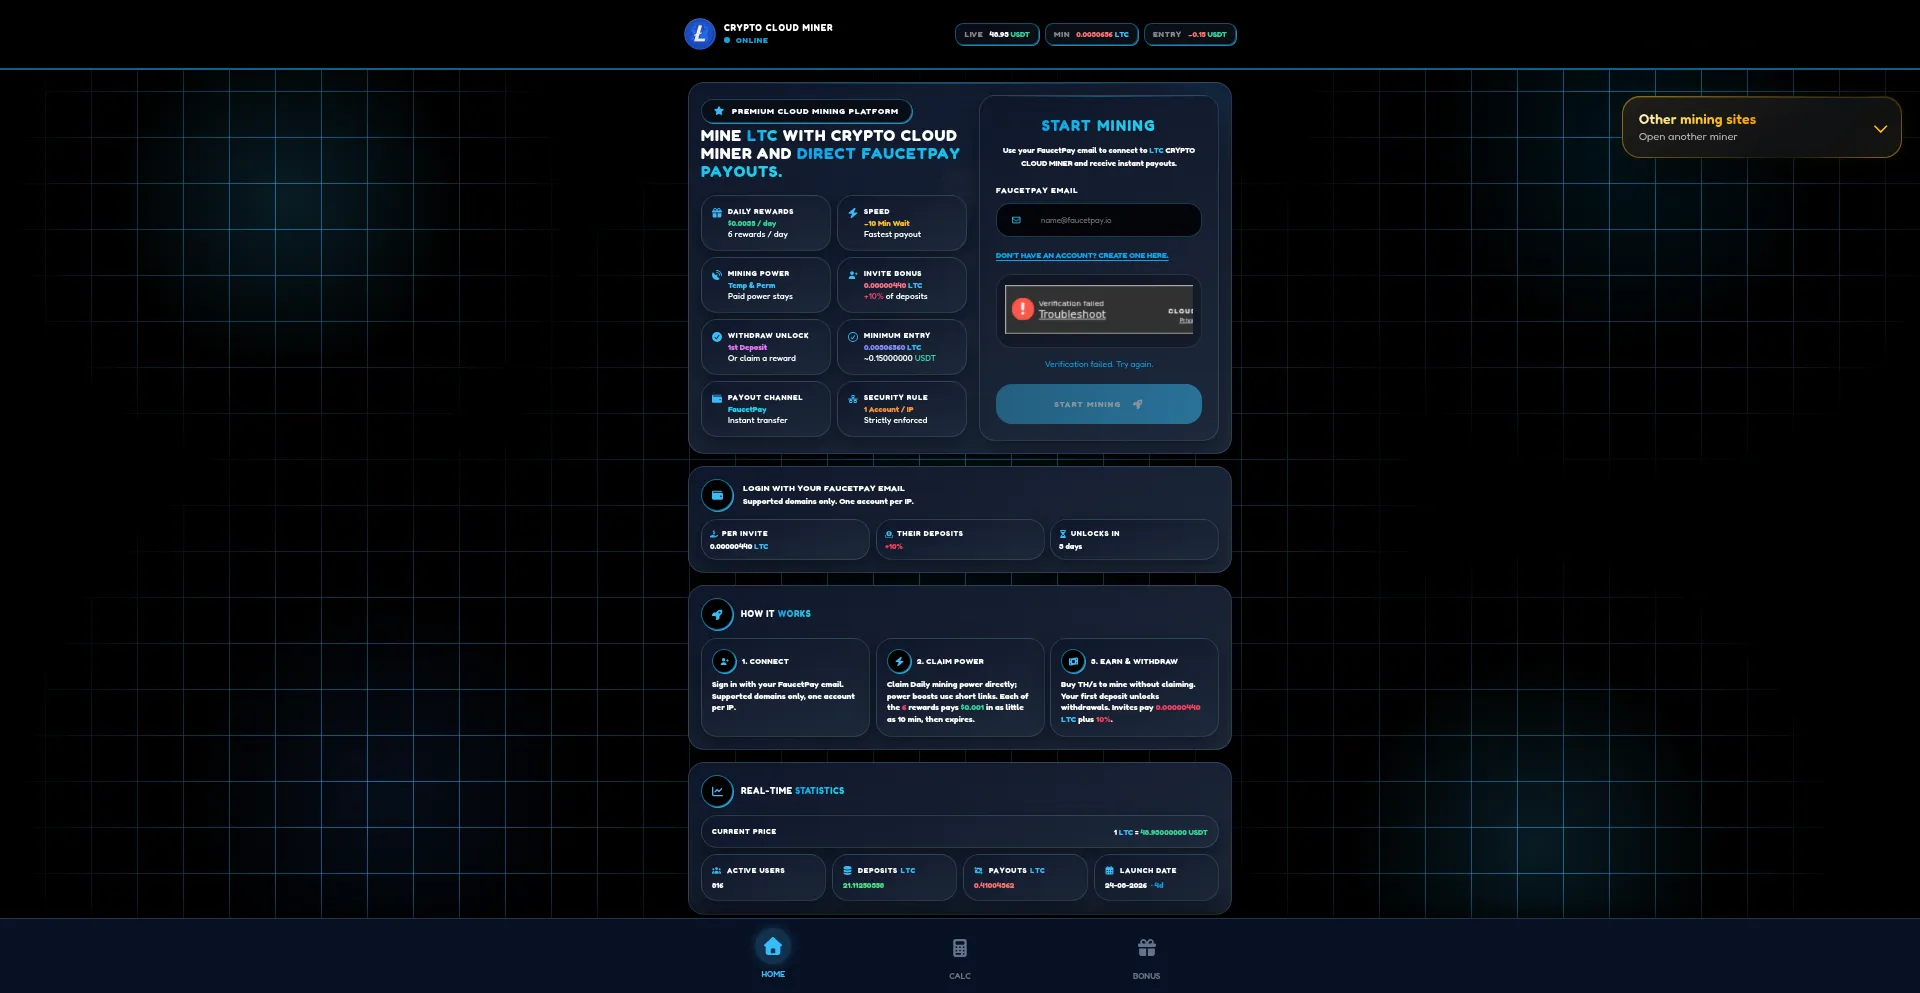Click the "Paid power stays" text

pyautogui.click(x=760, y=297)
